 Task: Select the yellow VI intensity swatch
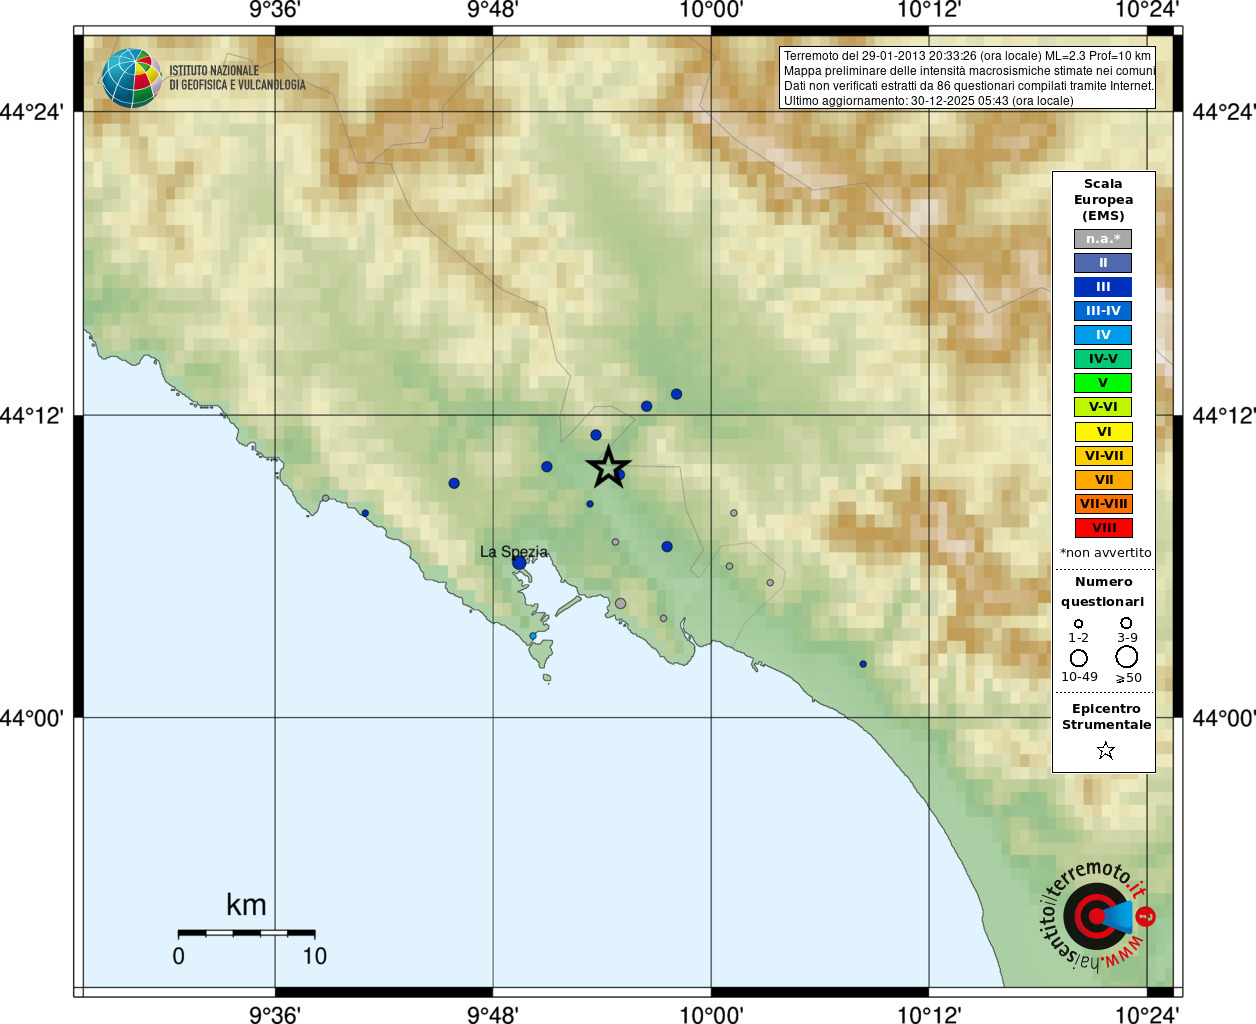point(1103,432)
